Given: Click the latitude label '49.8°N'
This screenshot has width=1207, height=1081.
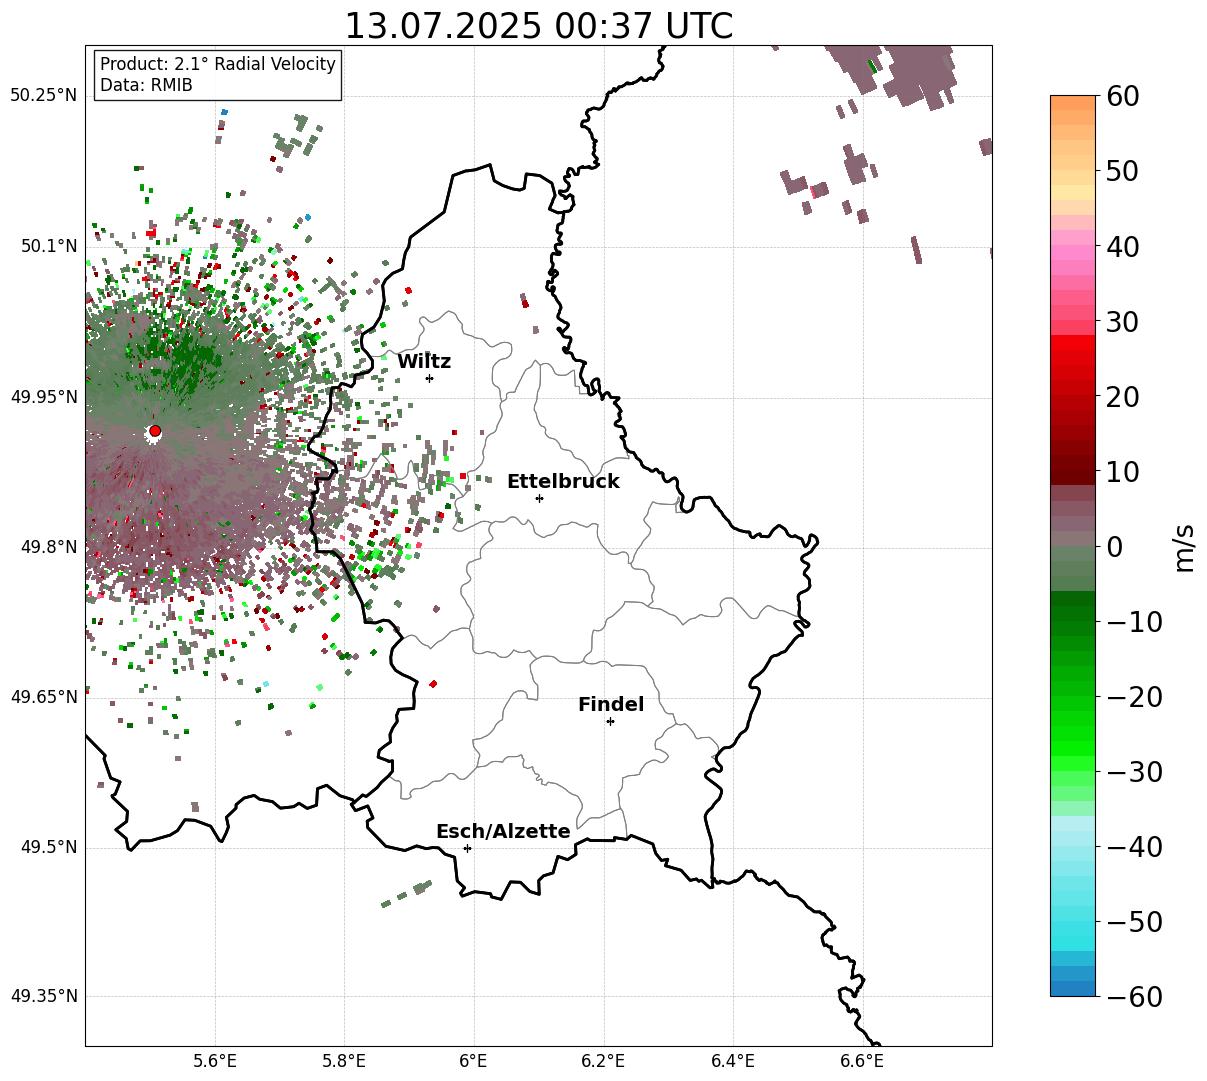Looking at the screenshot, I should click(48, 547).
